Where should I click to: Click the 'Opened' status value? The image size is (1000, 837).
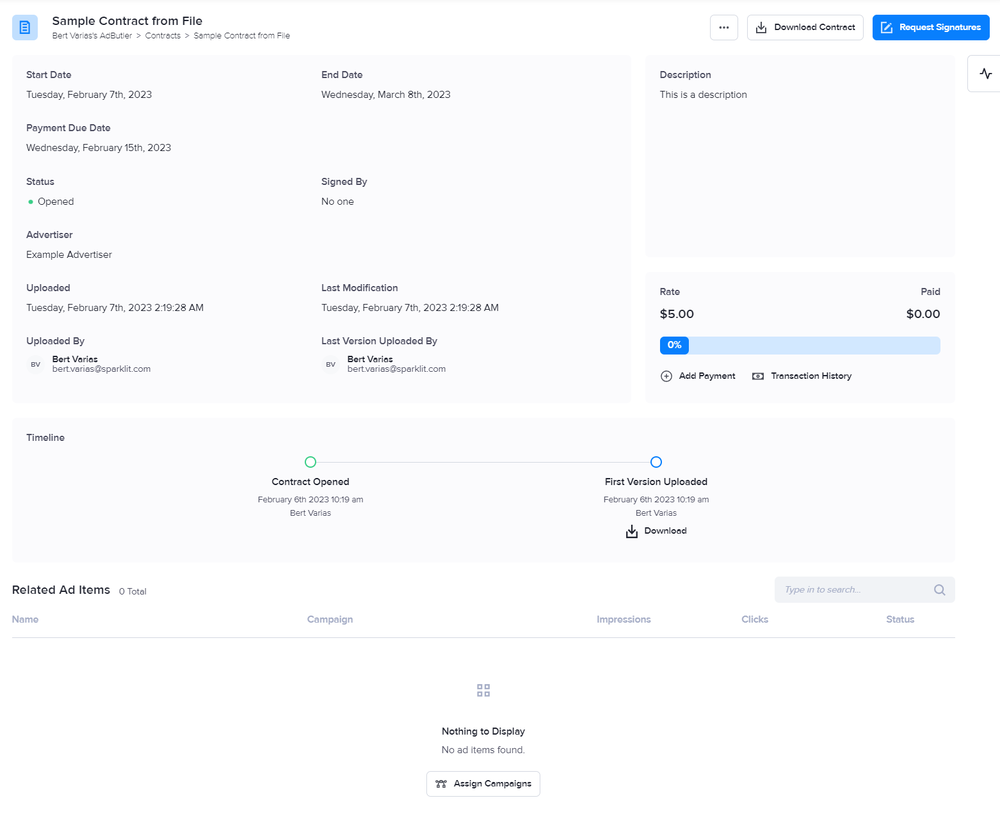tap(55, 202)
